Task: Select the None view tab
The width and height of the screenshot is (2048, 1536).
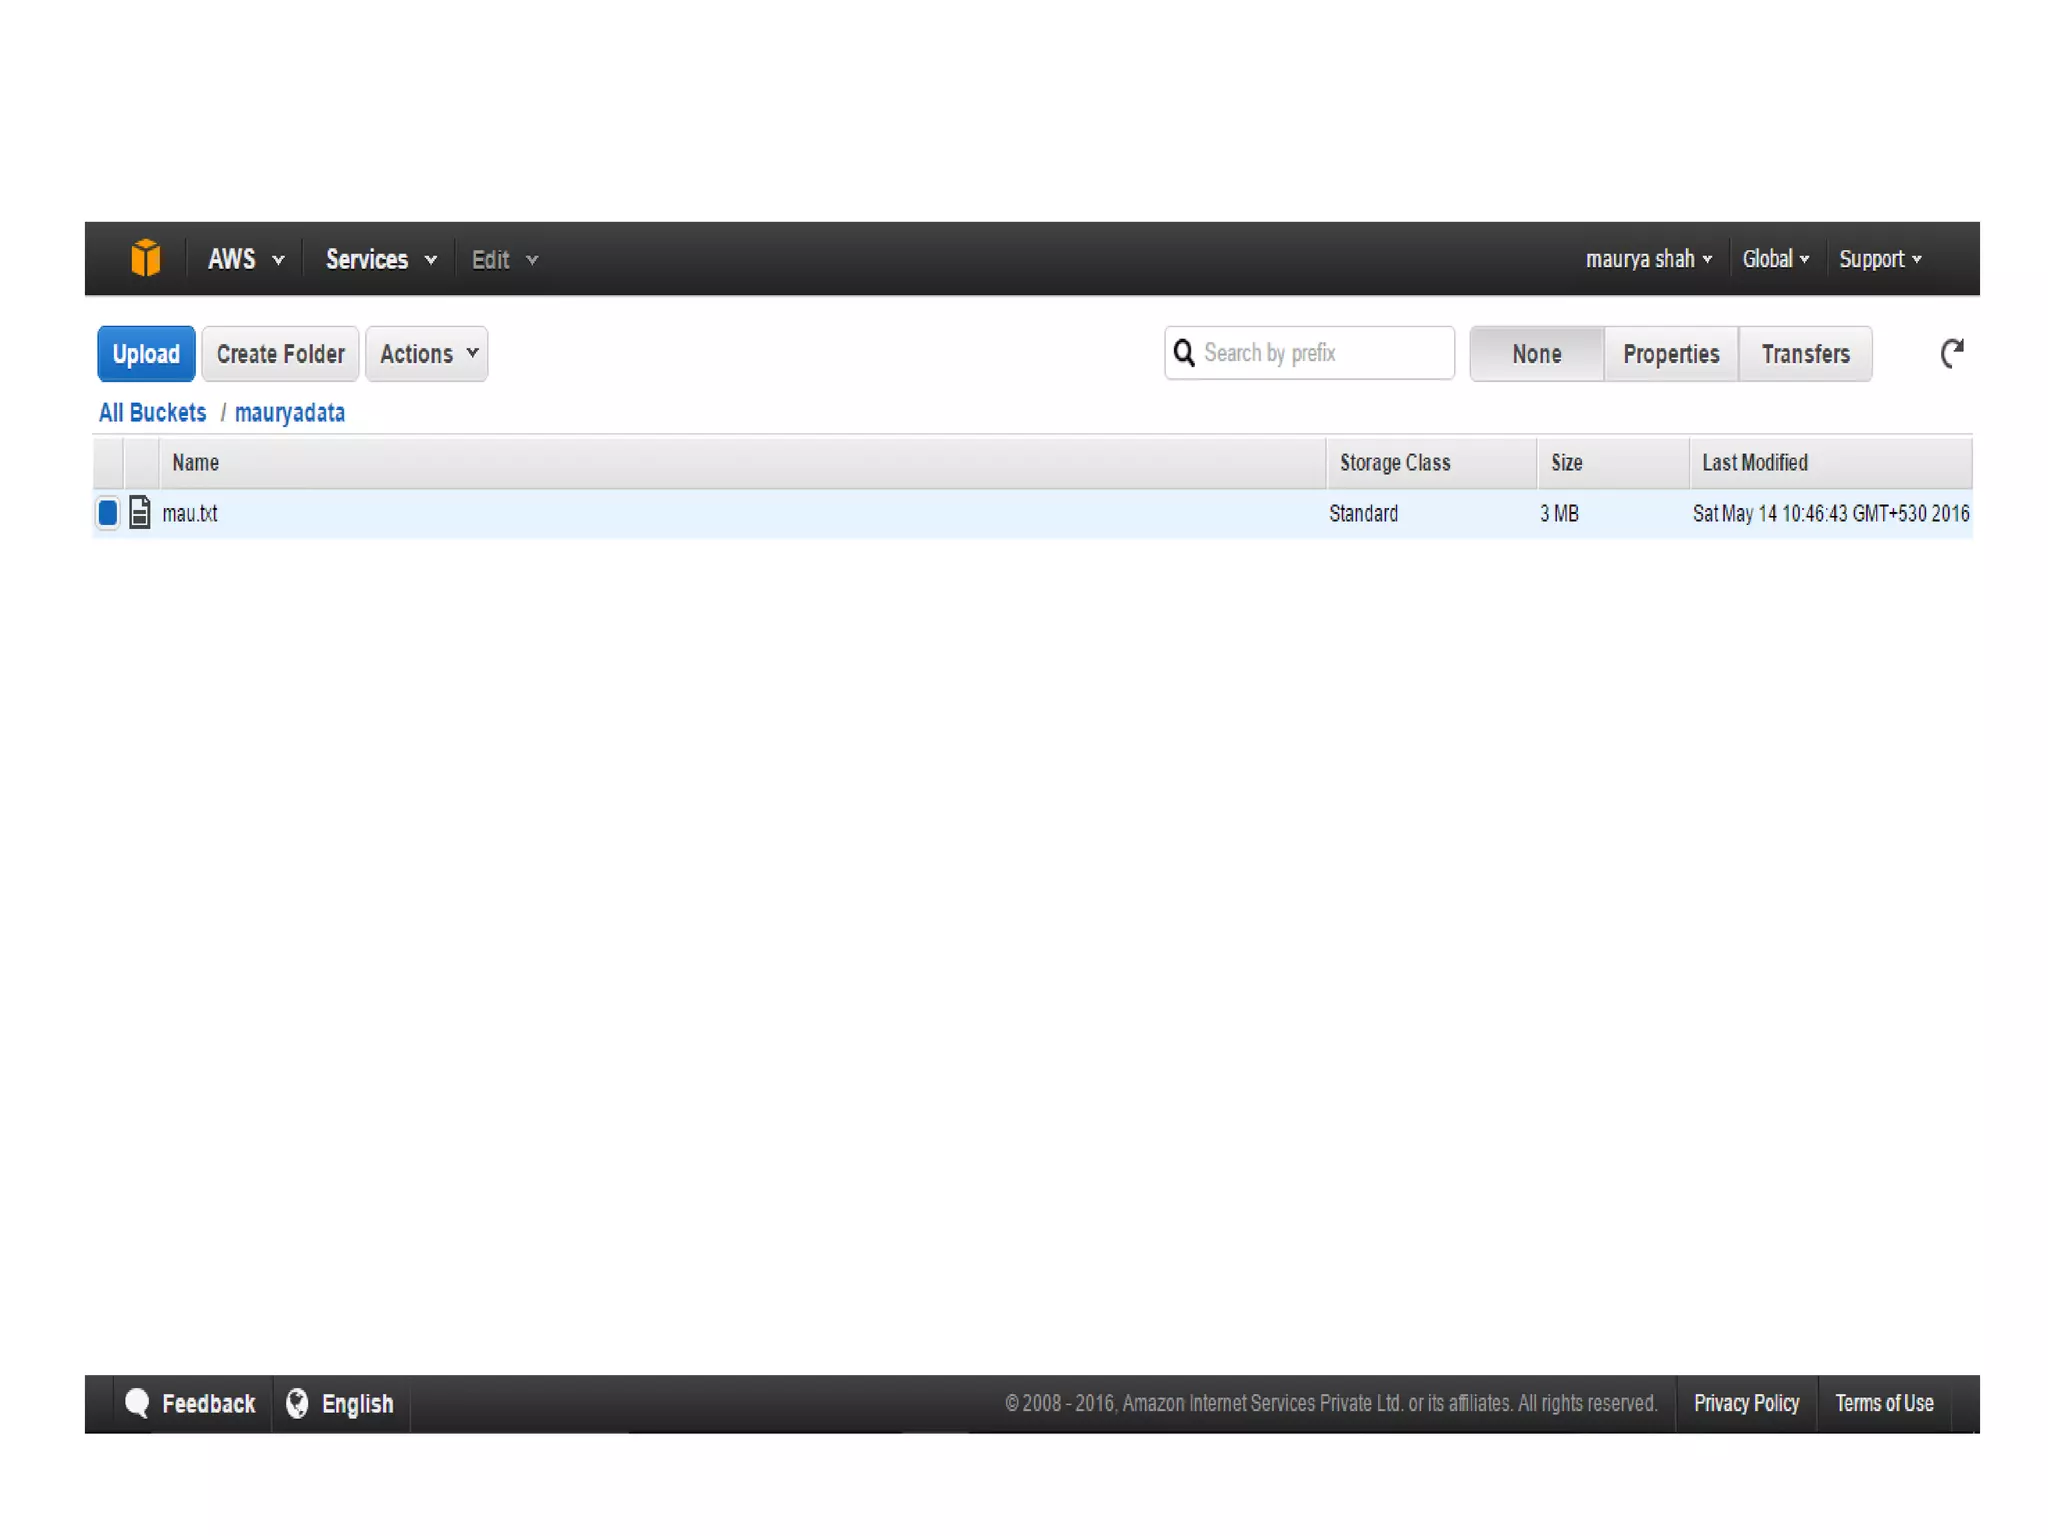Action: [1536, 354]
